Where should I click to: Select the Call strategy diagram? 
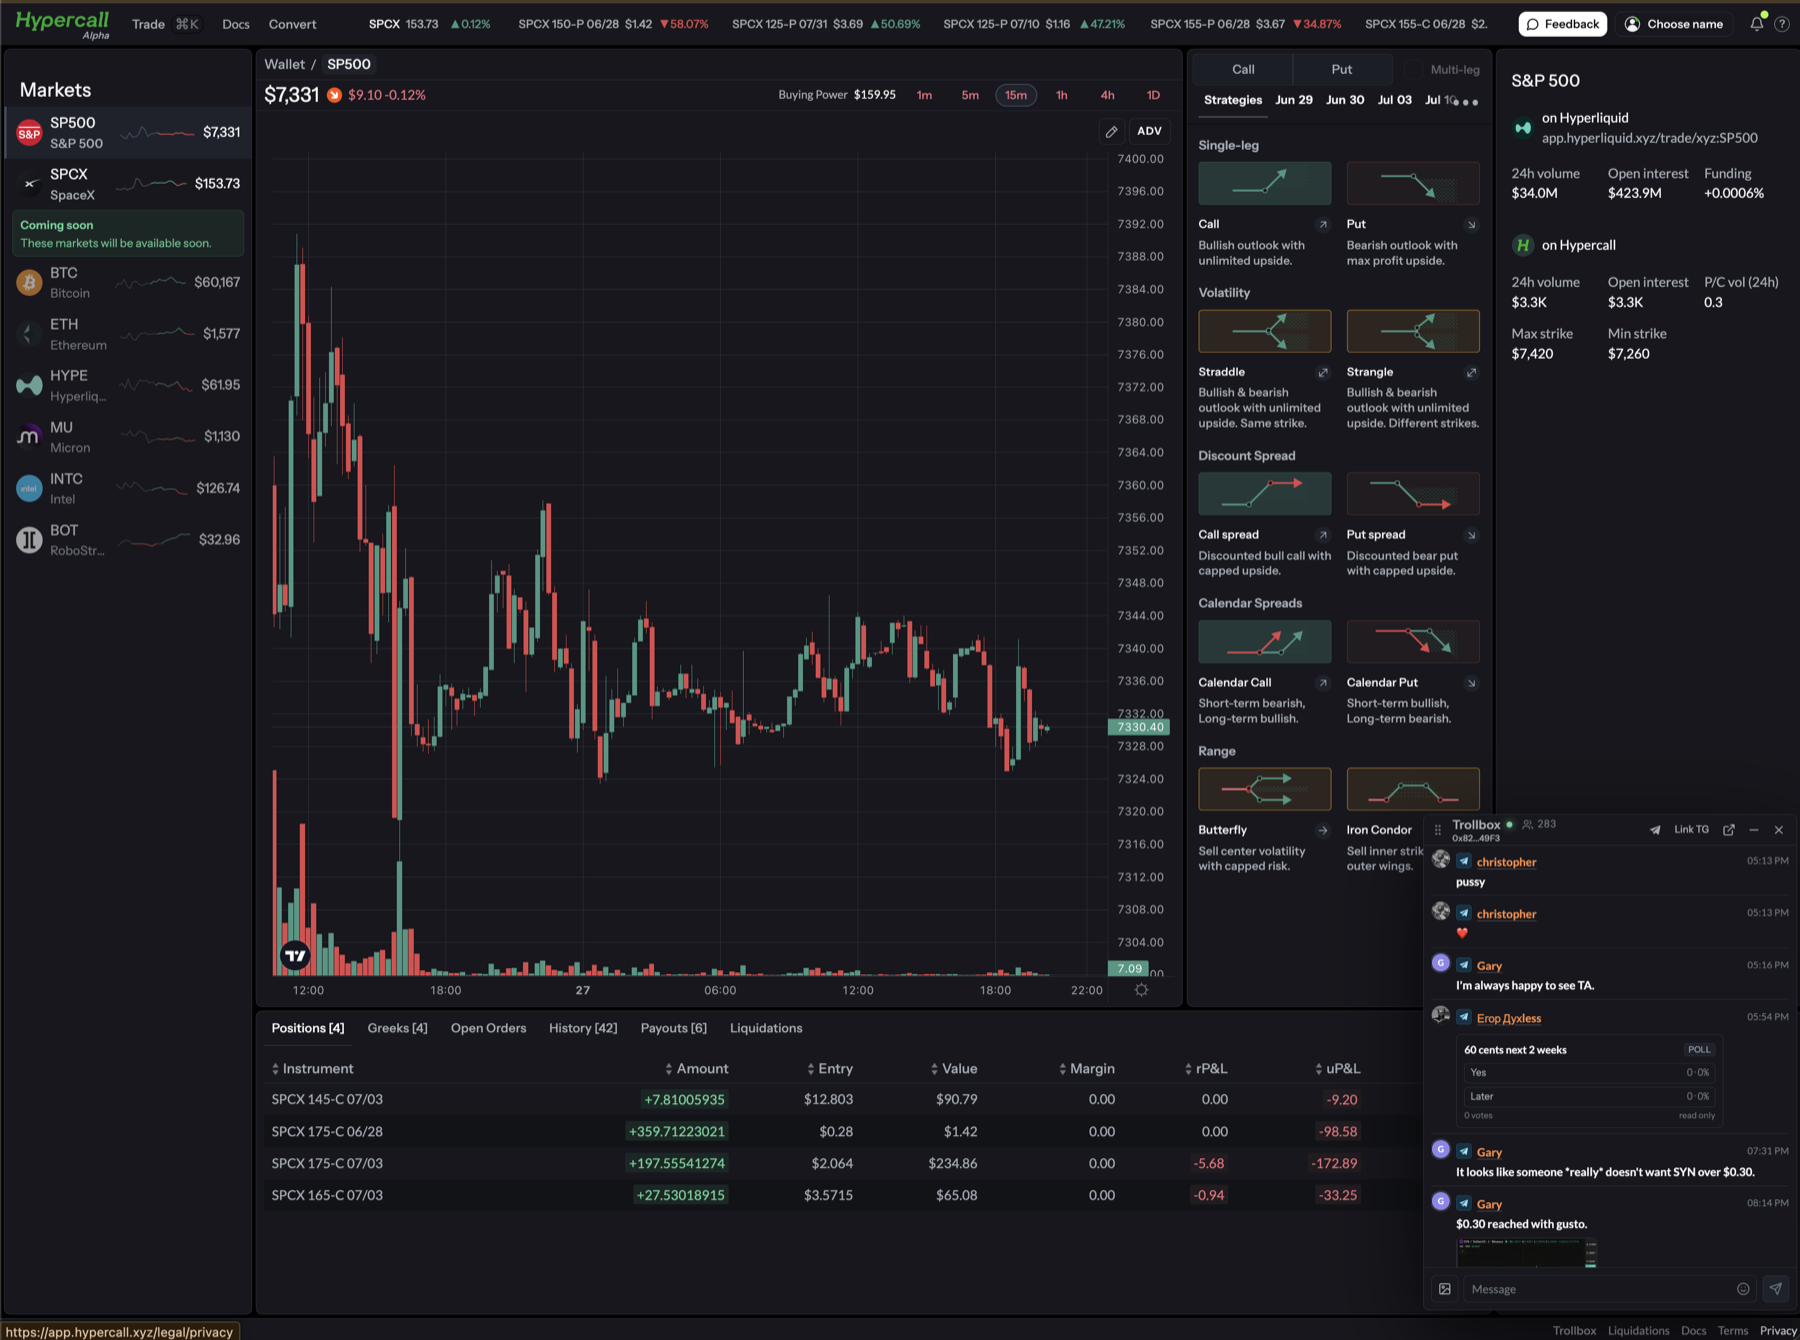(x=1264, y=183)
